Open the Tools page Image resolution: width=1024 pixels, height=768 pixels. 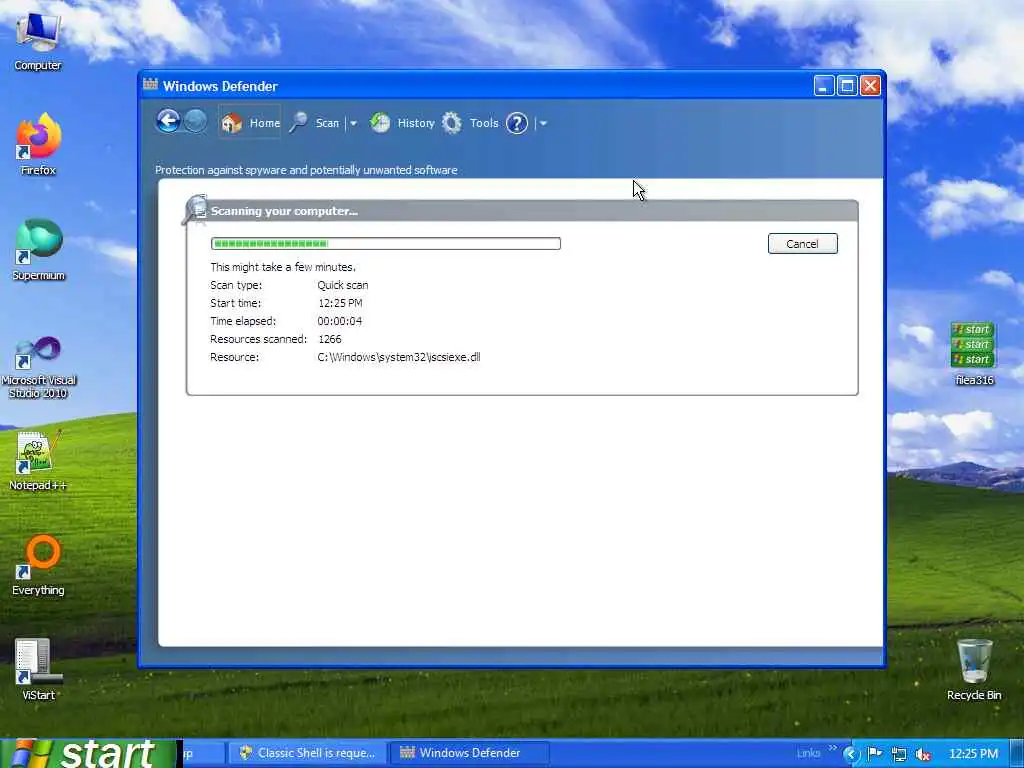[x=470, y=123]
